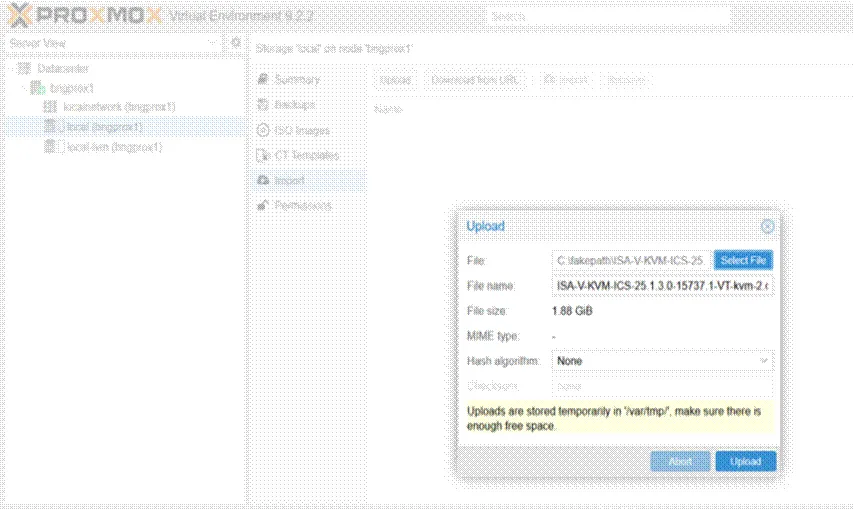Viewport: 853px width, 509px height.
Task: Select local-lvm (tmgprox1) storage
Action: 114,147
